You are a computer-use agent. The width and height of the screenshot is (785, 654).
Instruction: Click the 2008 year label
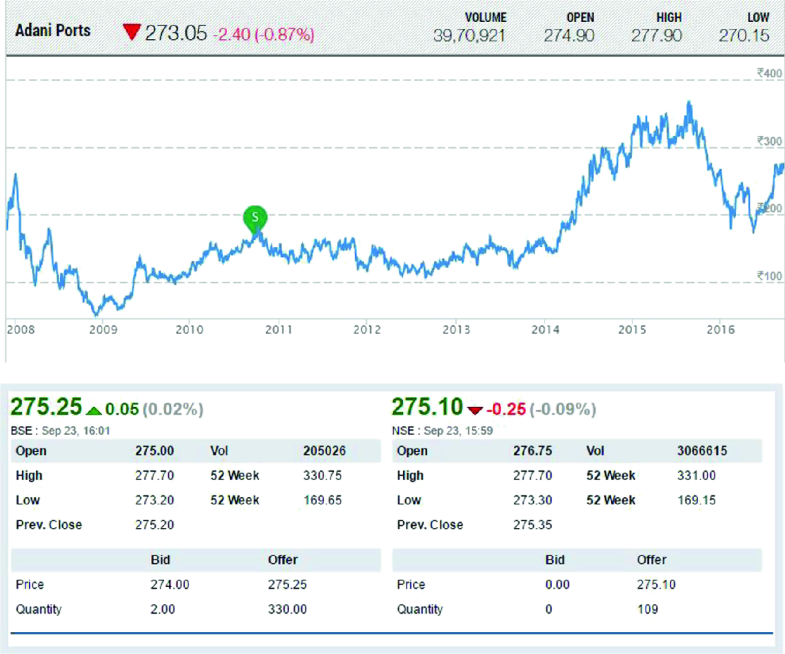pos(21,330)
